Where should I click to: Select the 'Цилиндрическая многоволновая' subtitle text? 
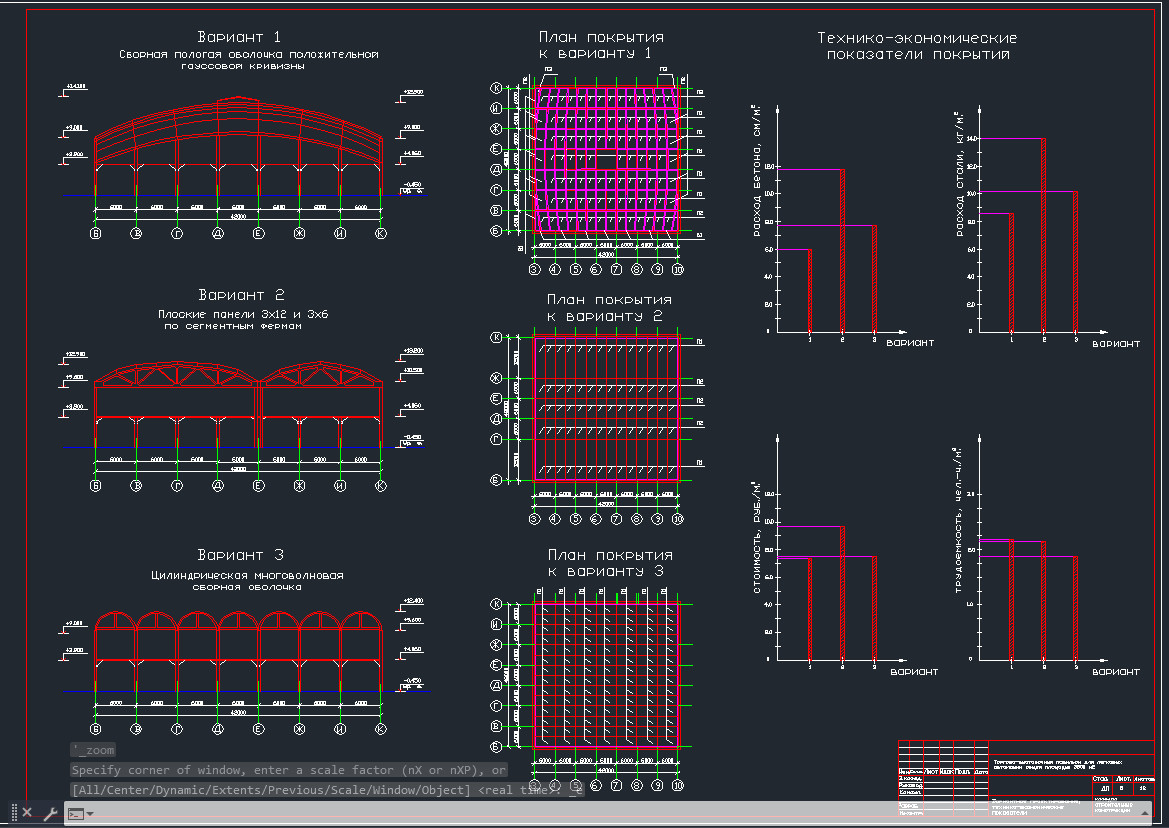[247, 575]
